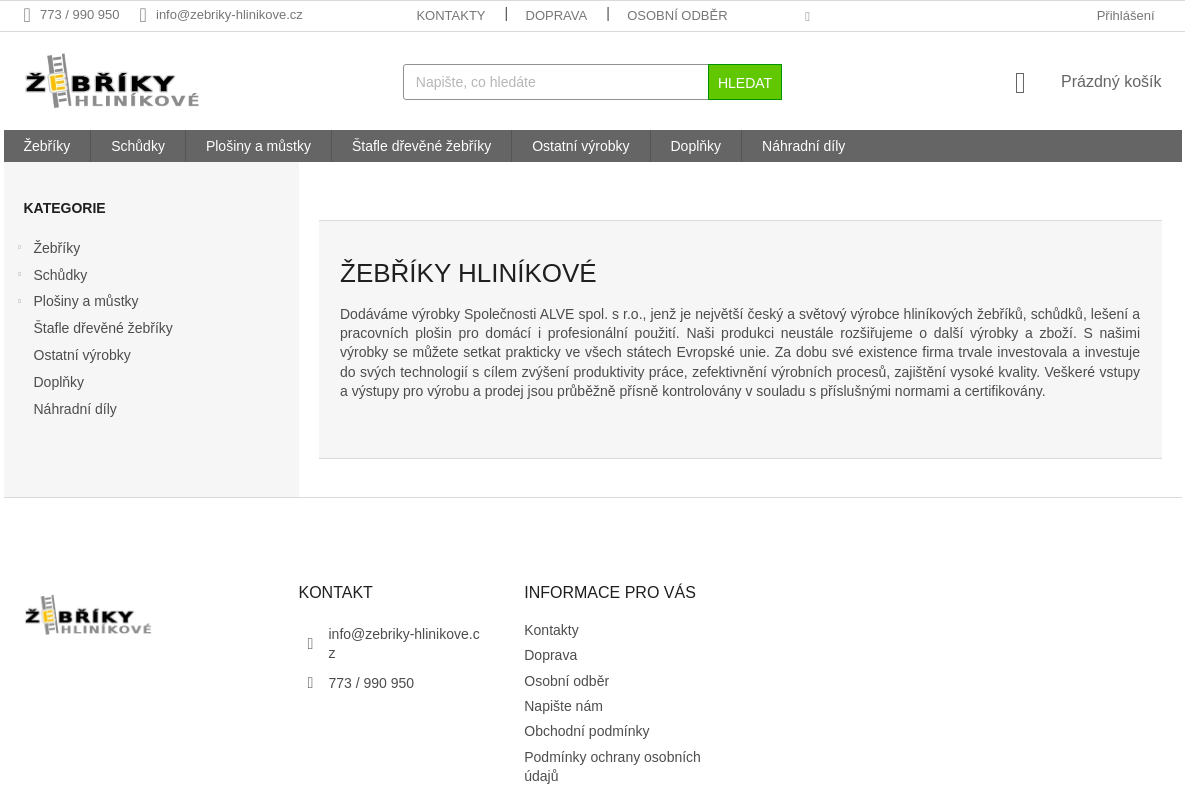1200x800 pixels.
Task: Open the Žebříky navigation menu
Action: coord(46,146)
